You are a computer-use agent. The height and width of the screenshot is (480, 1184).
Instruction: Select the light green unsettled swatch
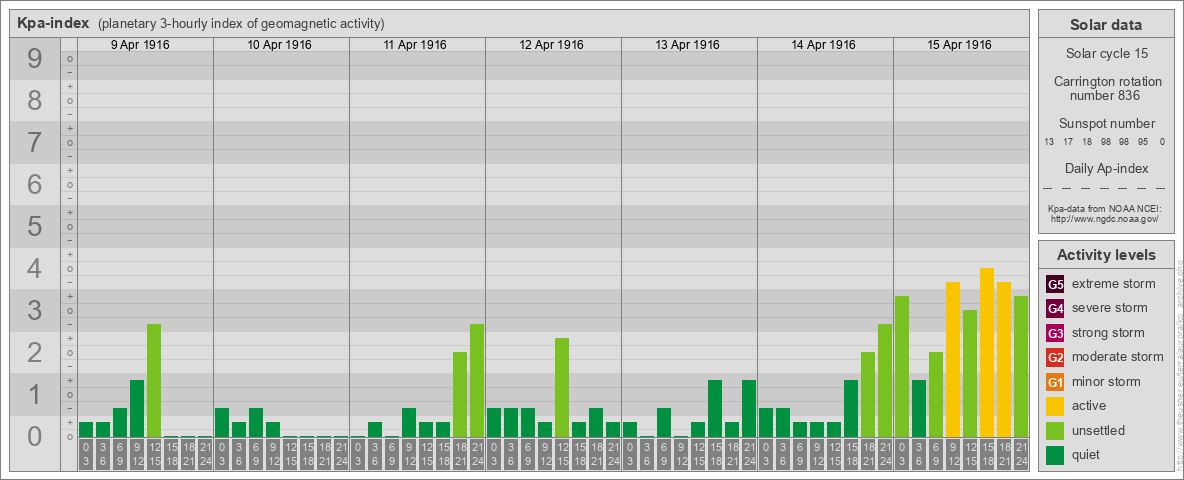pos(1055,430)
